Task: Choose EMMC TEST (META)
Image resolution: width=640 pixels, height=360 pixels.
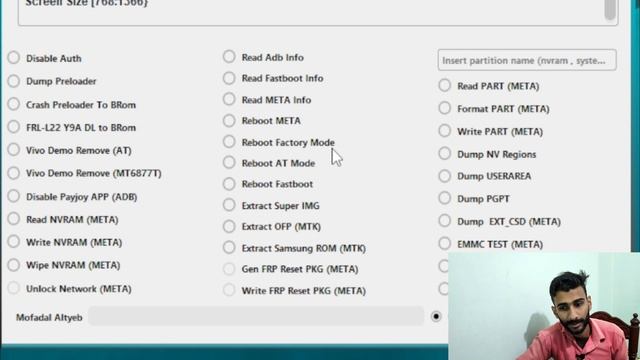Action: point(444,244)
